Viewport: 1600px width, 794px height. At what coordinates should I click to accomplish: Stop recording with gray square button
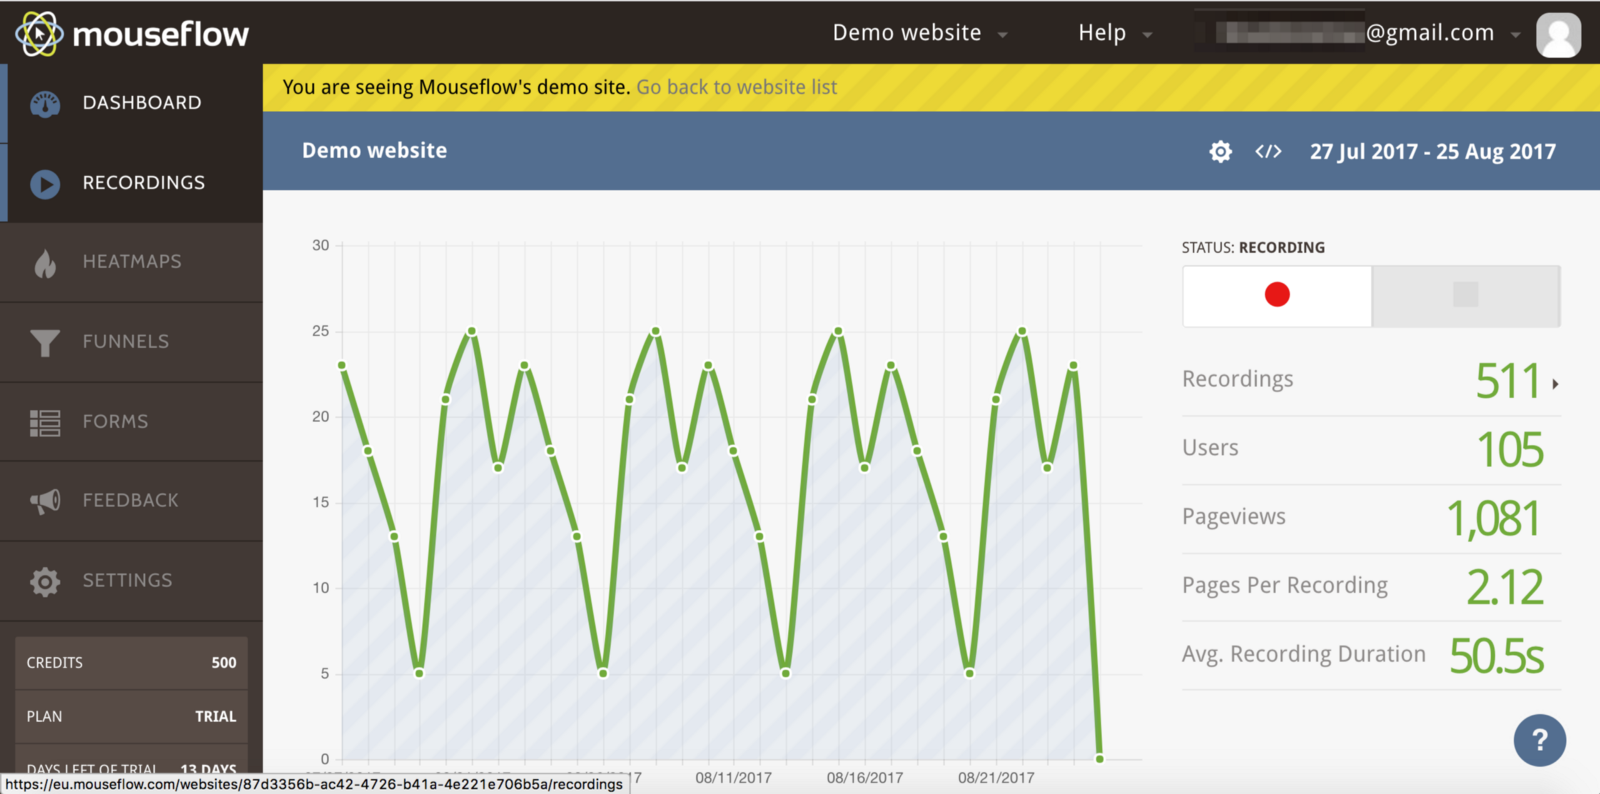1466,295
